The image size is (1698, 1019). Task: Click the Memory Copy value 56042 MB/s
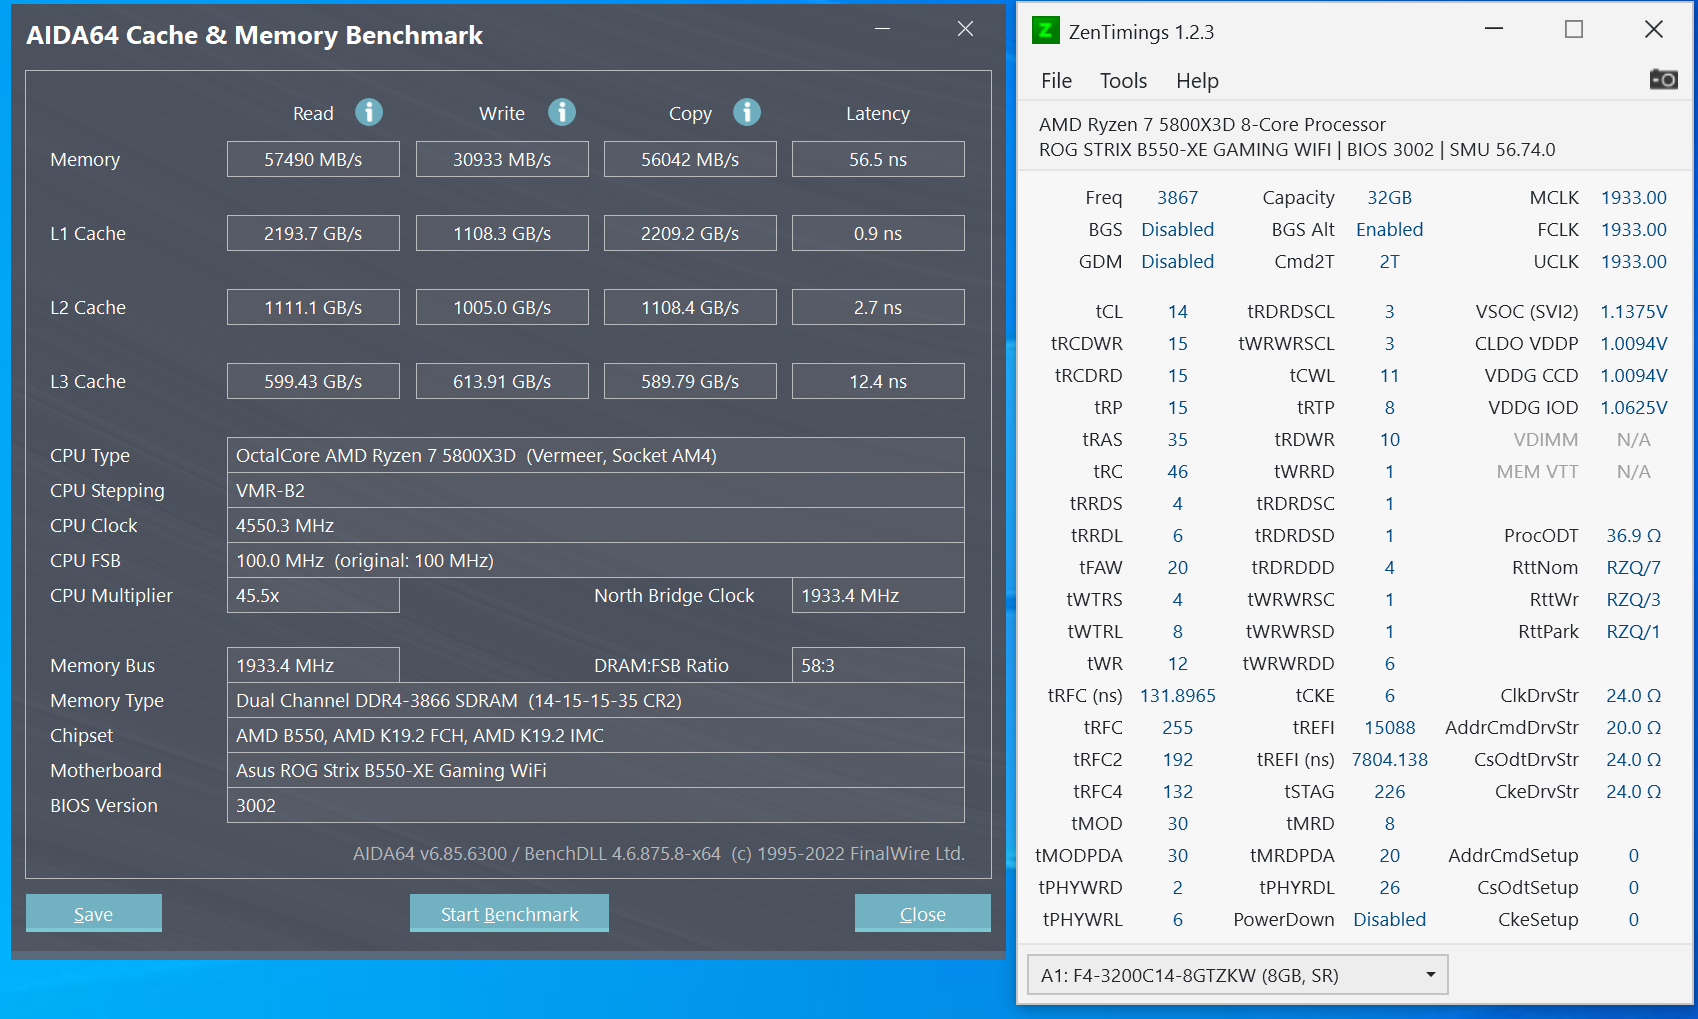point(690,159)
